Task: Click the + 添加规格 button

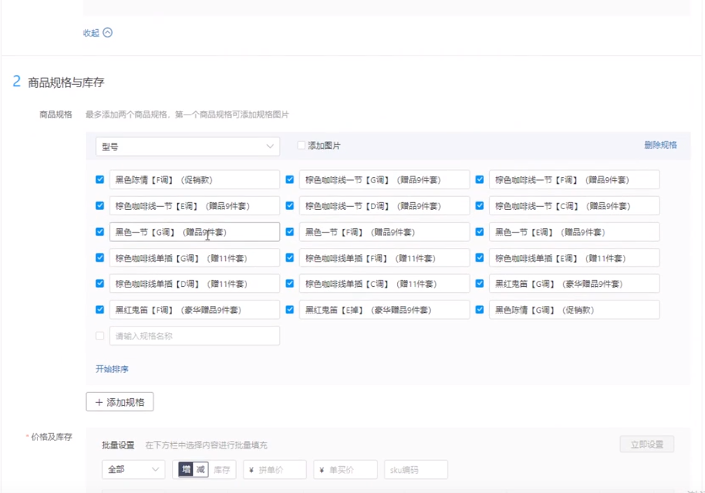Action: [120, 402]
